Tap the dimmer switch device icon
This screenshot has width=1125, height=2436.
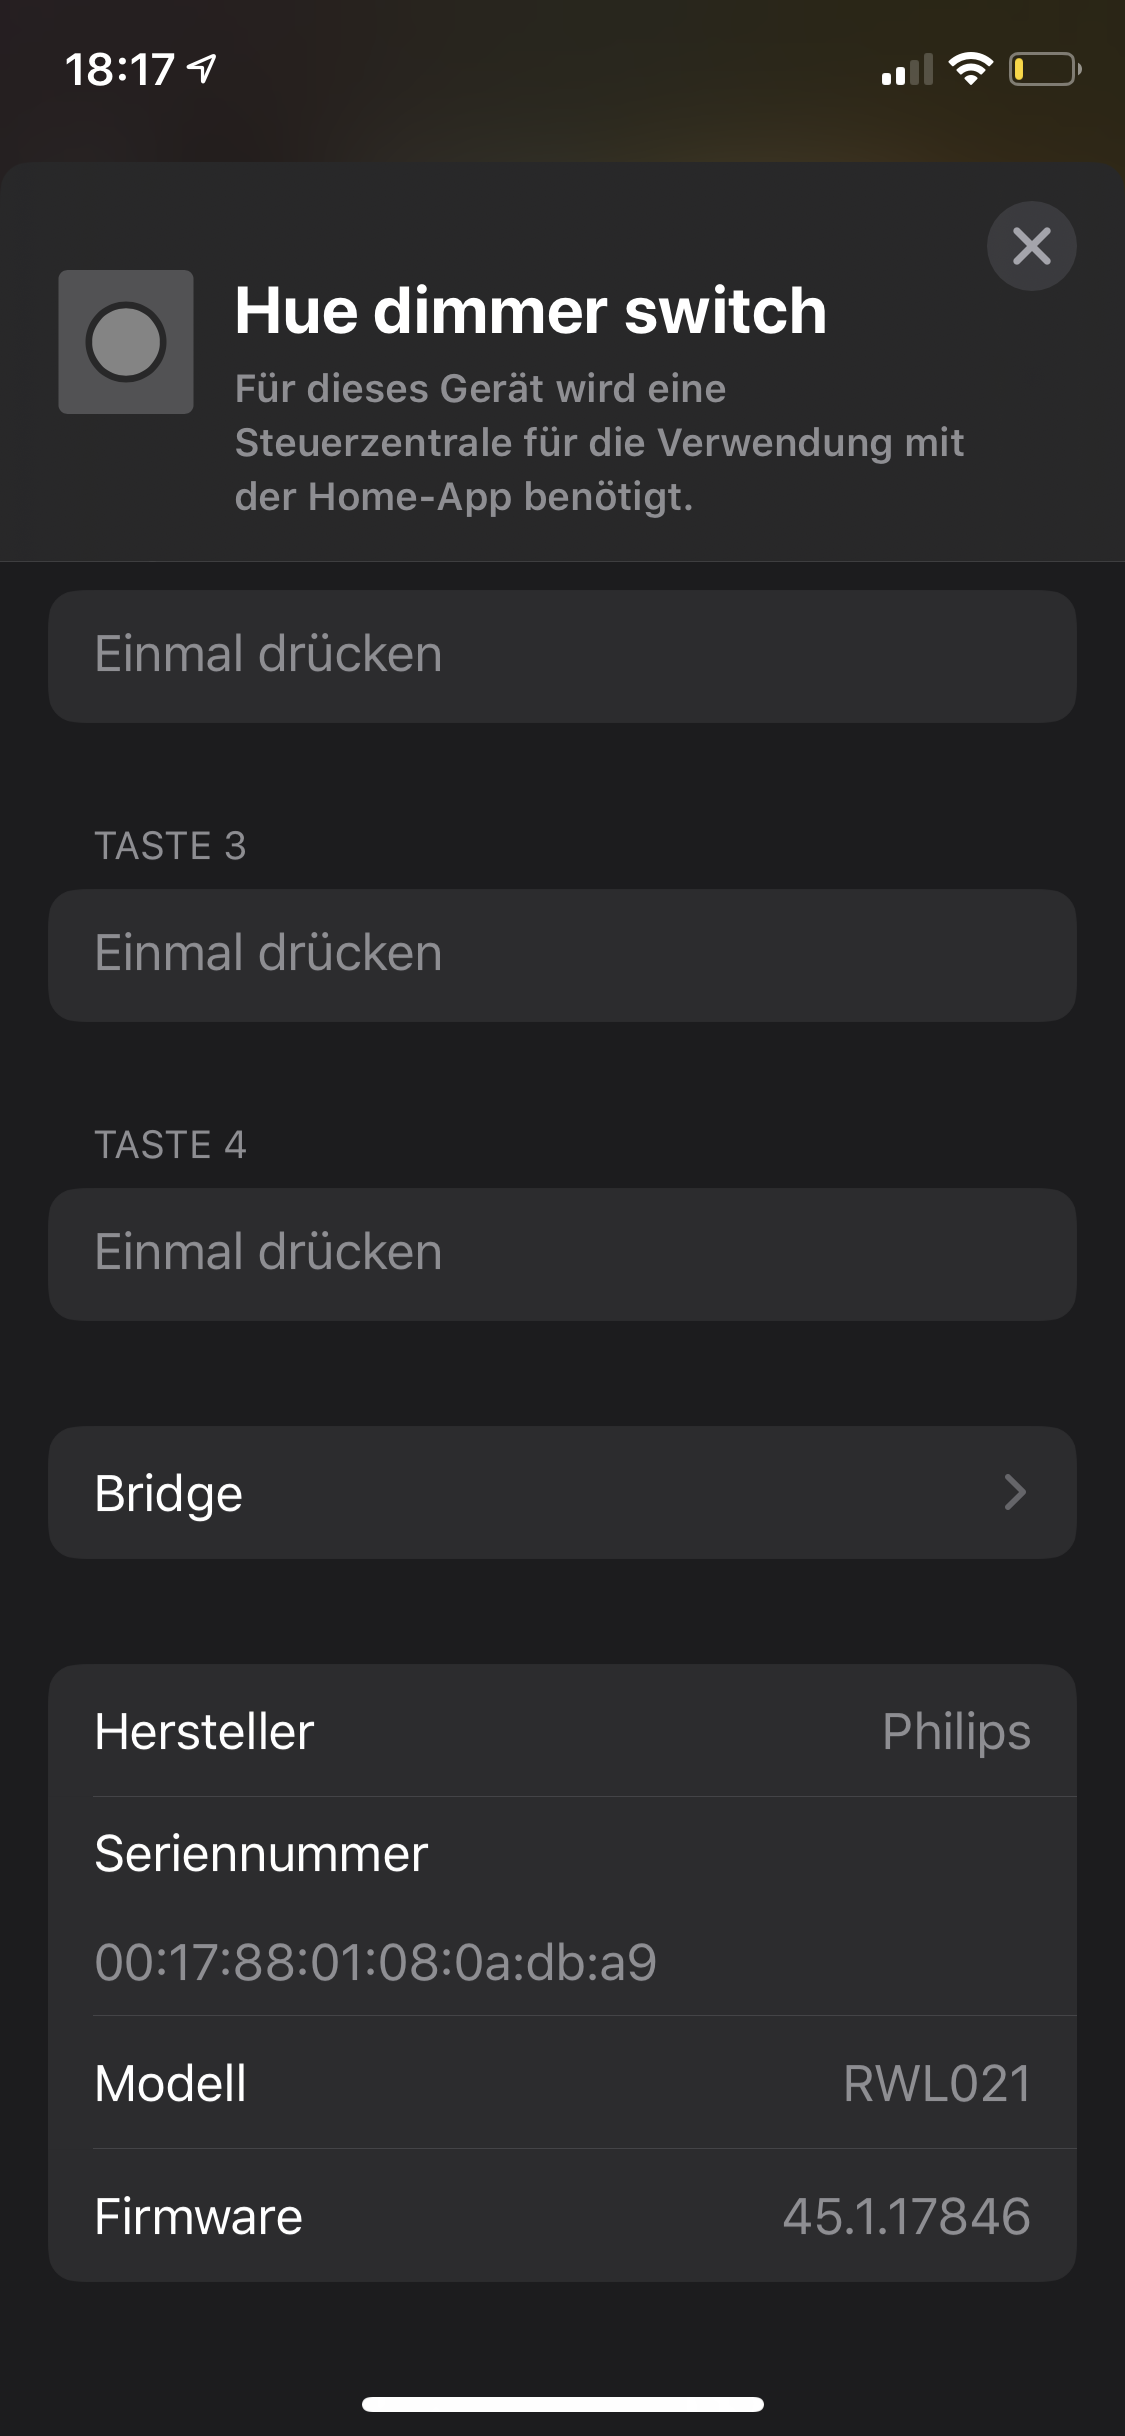126,342
